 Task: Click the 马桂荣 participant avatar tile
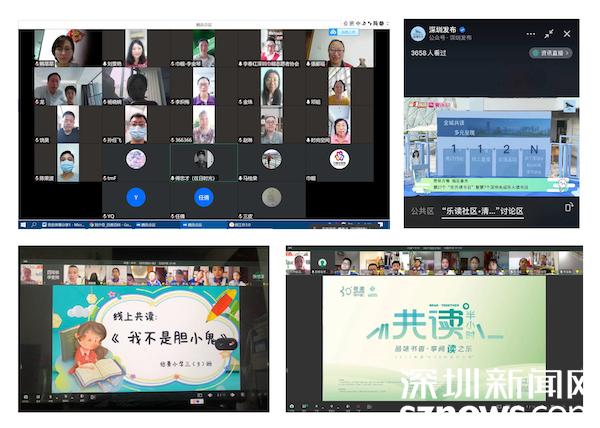(271, 160)
